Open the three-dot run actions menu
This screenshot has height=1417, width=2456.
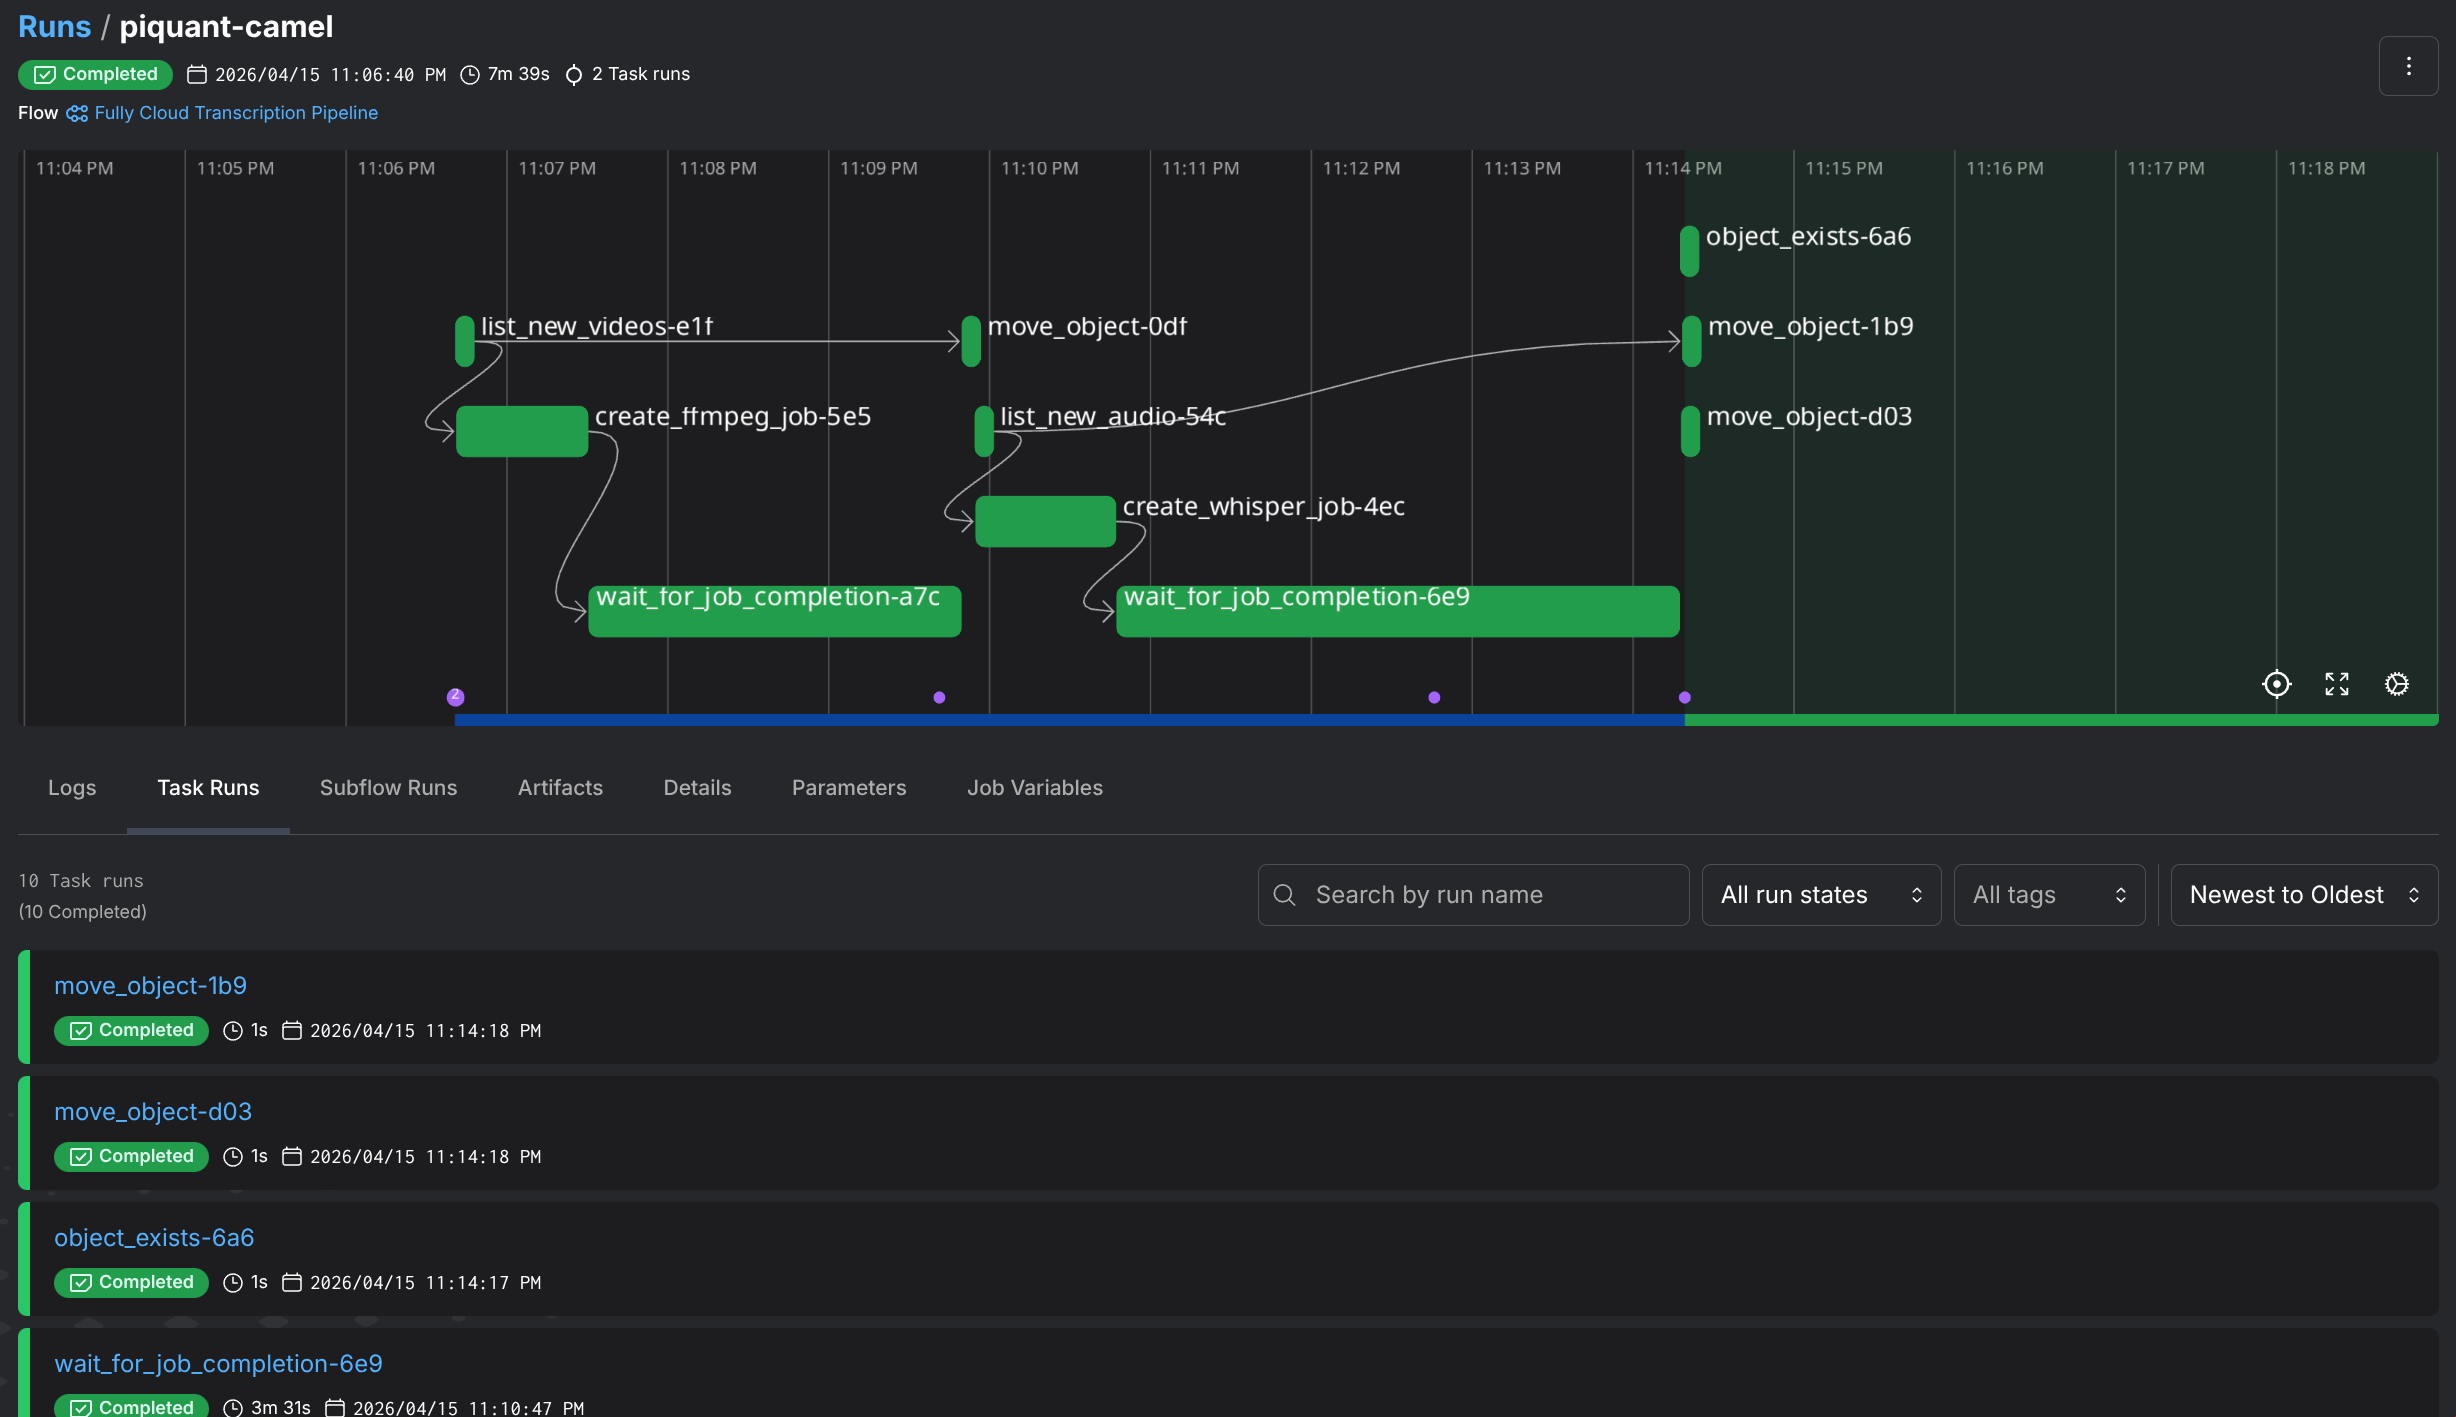[x=2408, y=66]
